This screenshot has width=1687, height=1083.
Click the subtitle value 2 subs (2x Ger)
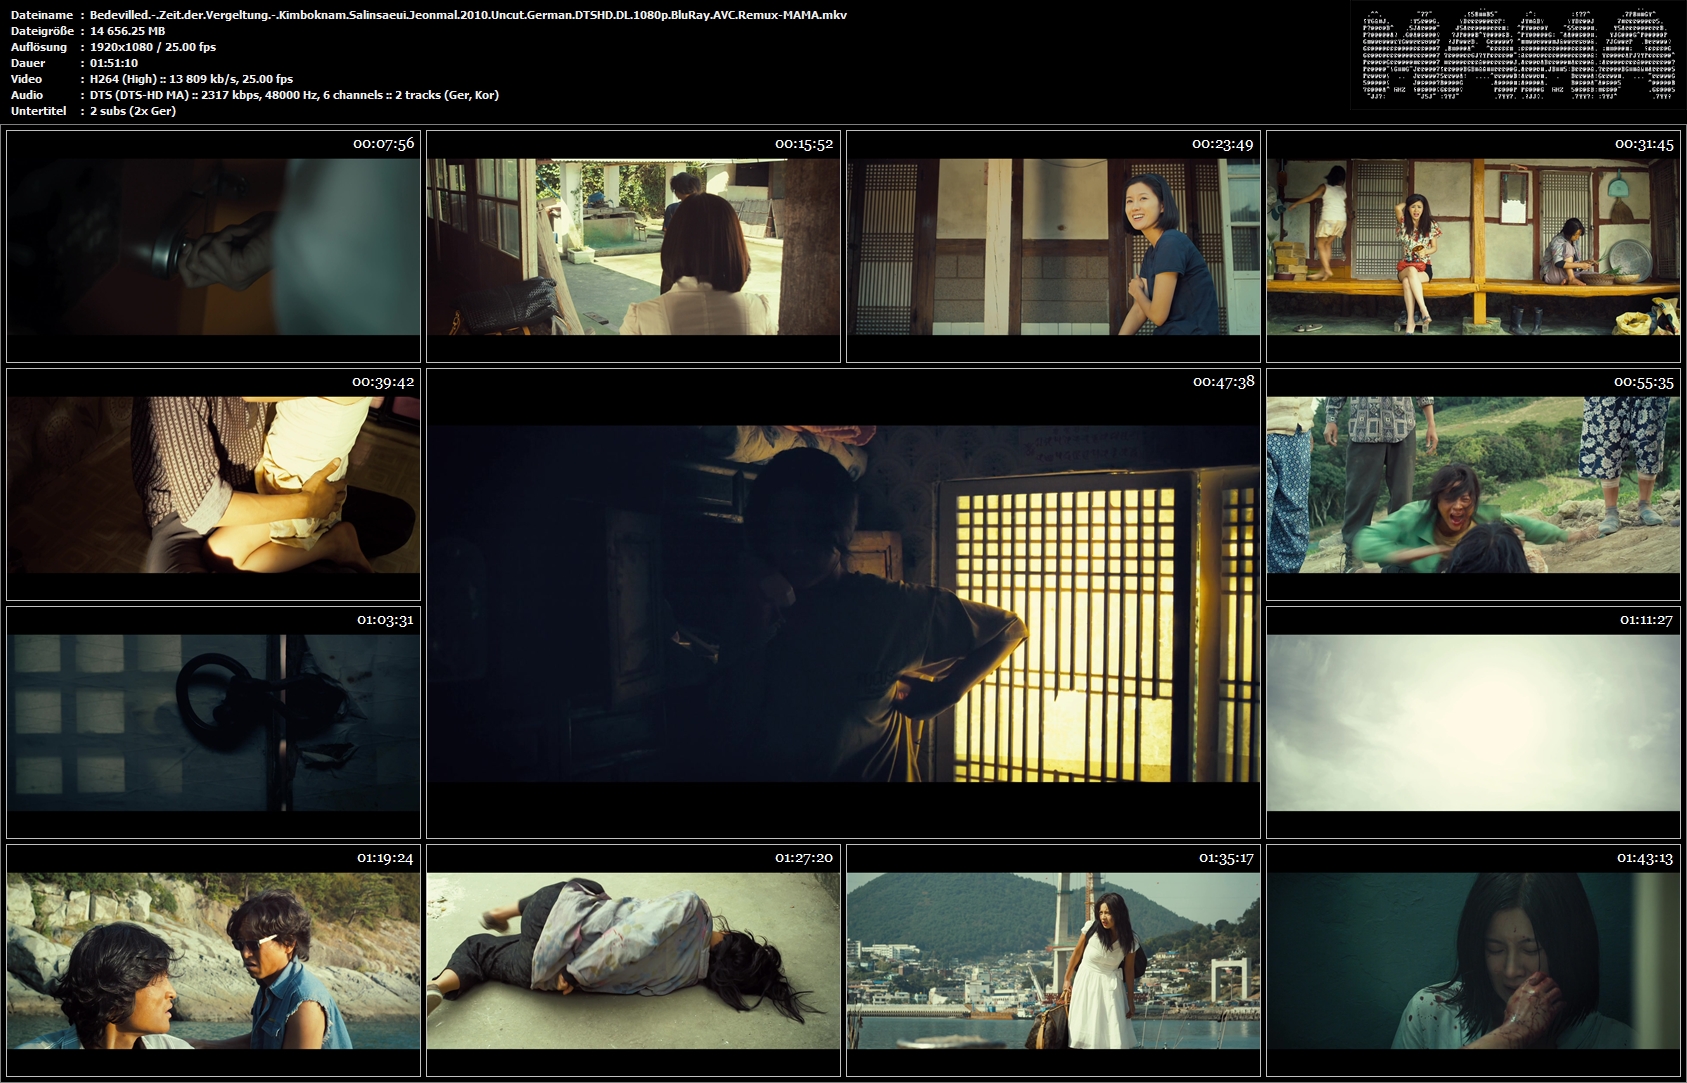133,111
